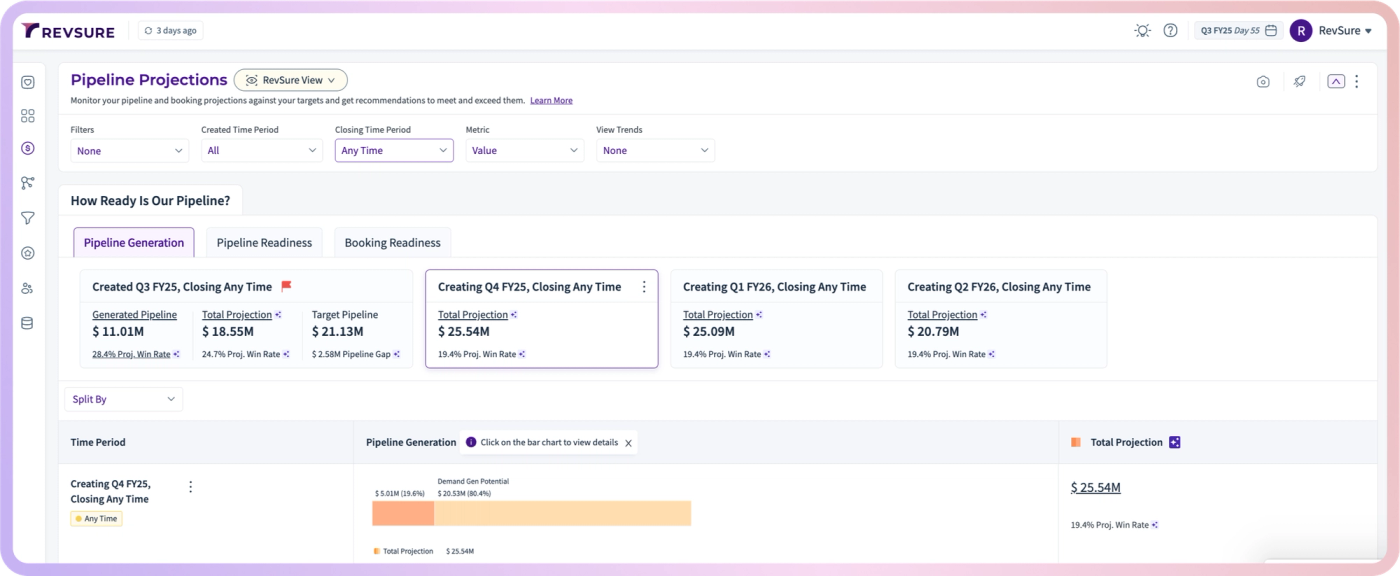Click Total Projection link in Creating Q1 FY26 card
Screen dimensions: 1400x576
(x=718, y=314)
